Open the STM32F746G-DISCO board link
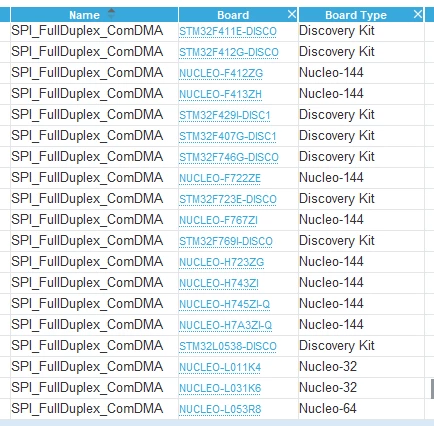This screenshot has width=434, height=426. (x=229, y=157)
